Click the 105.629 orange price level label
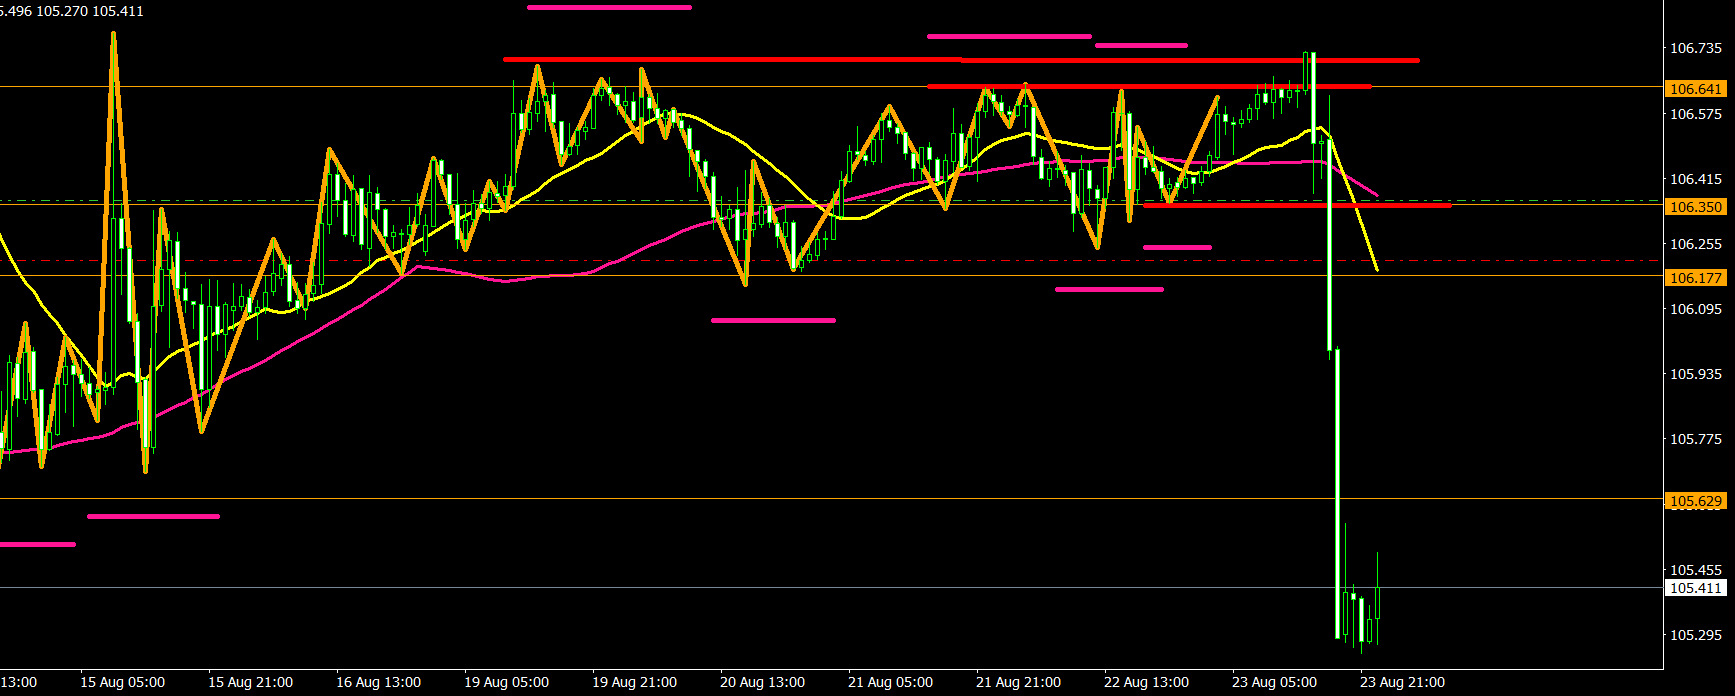This screenshot has height=696, width=1735. coord(1696,501)
